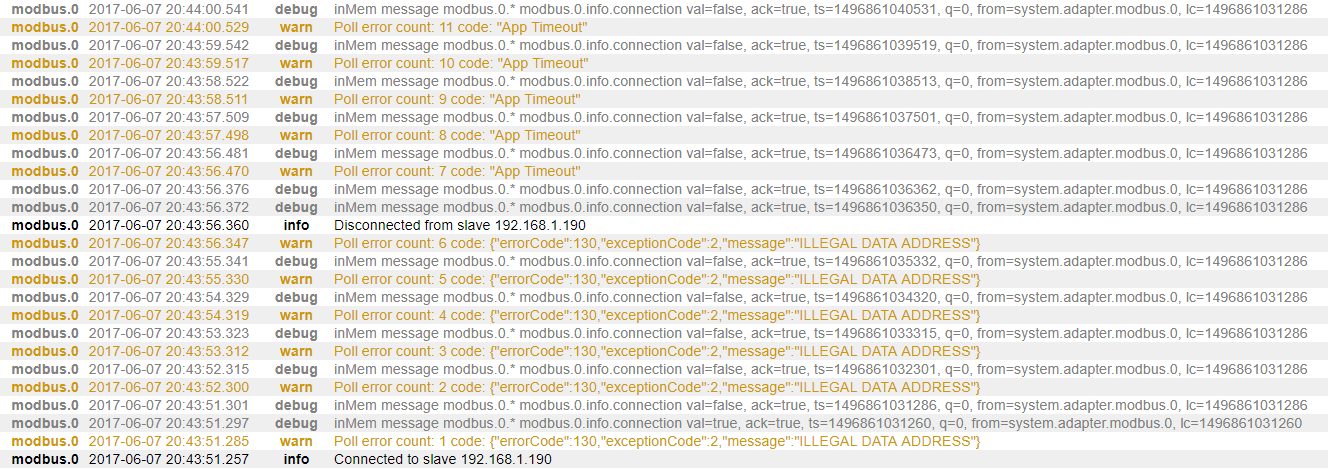Select bold modbus.0 in the Disconnected row

coord(45,225)
